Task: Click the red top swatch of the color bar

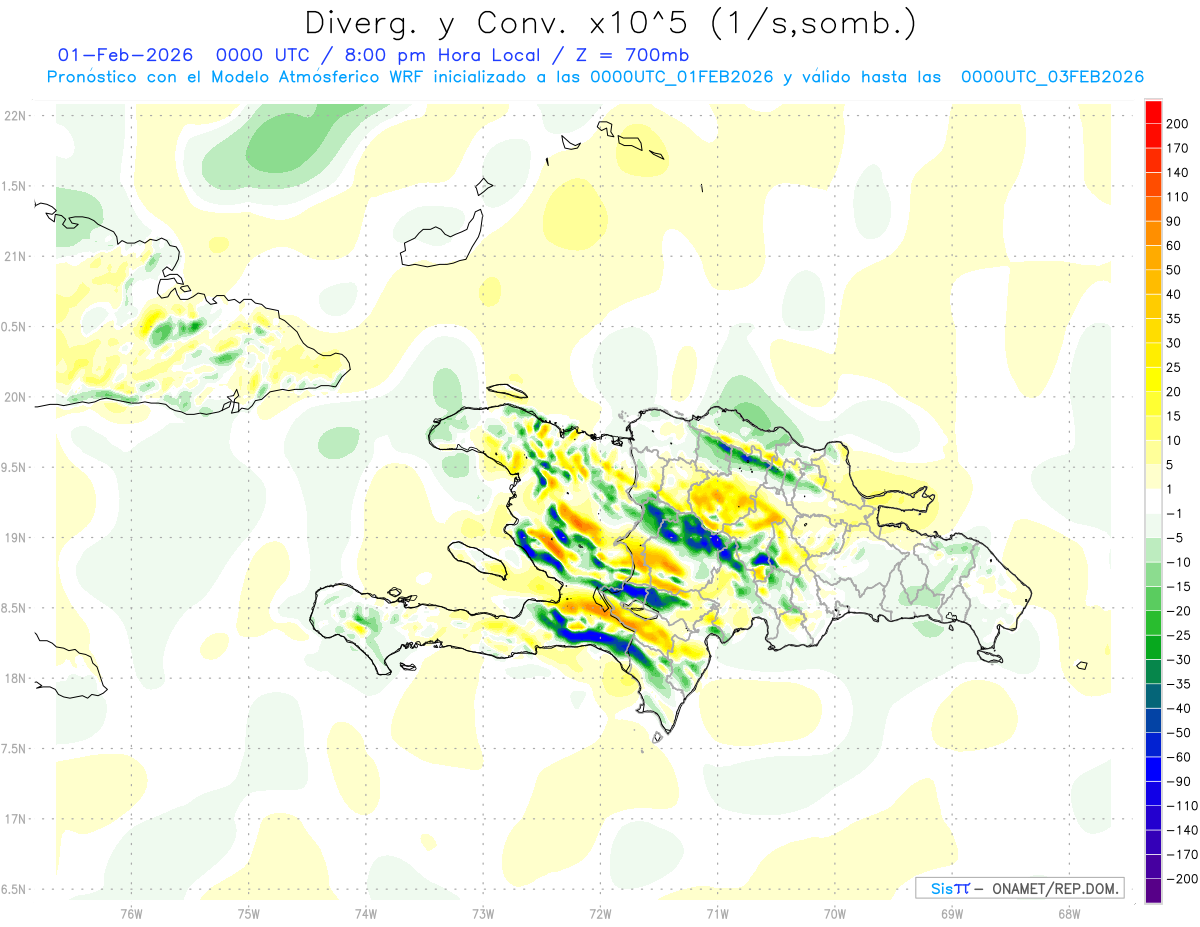Action: (1153, 111)
